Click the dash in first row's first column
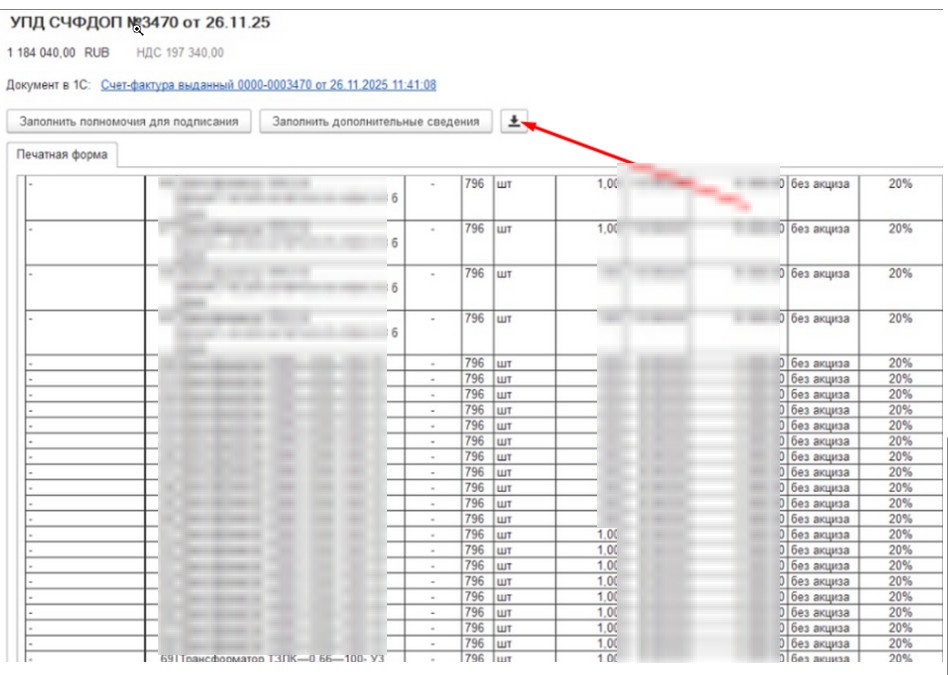Image resolution: width=948 pixels, height=675 pixels. click(x=31, y=185)
